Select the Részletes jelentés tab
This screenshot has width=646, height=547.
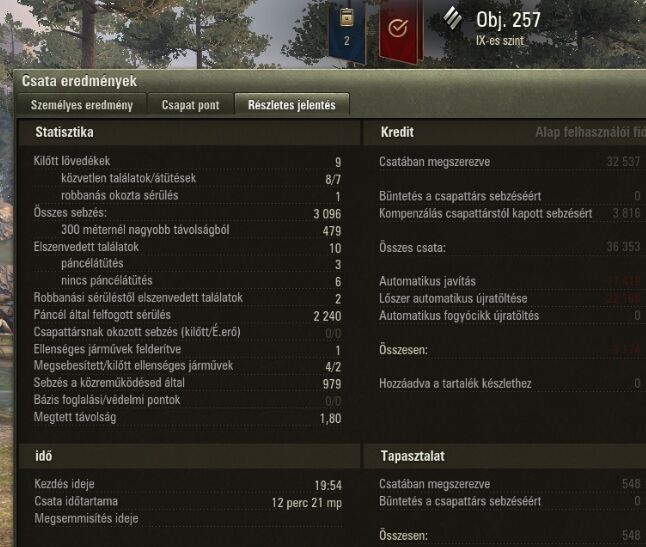click(292, 105)
